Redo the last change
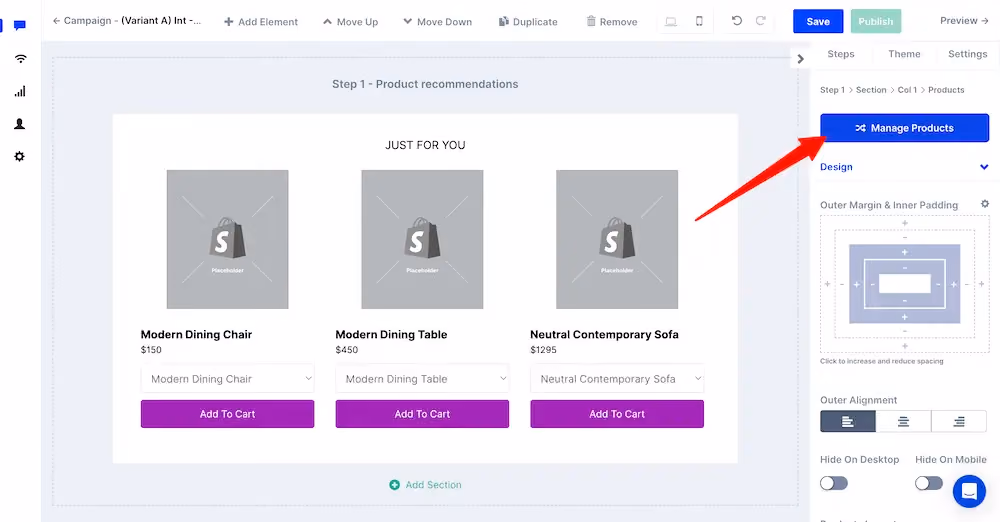 point(761,20)
